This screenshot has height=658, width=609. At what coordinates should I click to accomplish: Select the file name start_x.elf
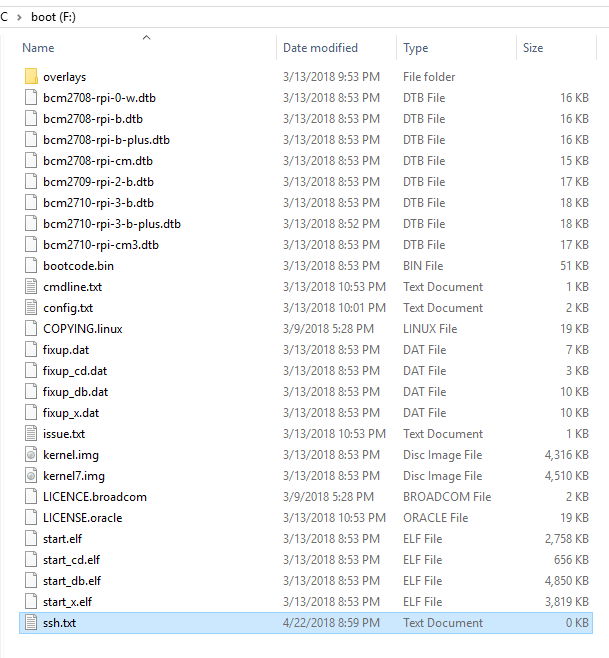pyautogui.click(x=67, y=602)
